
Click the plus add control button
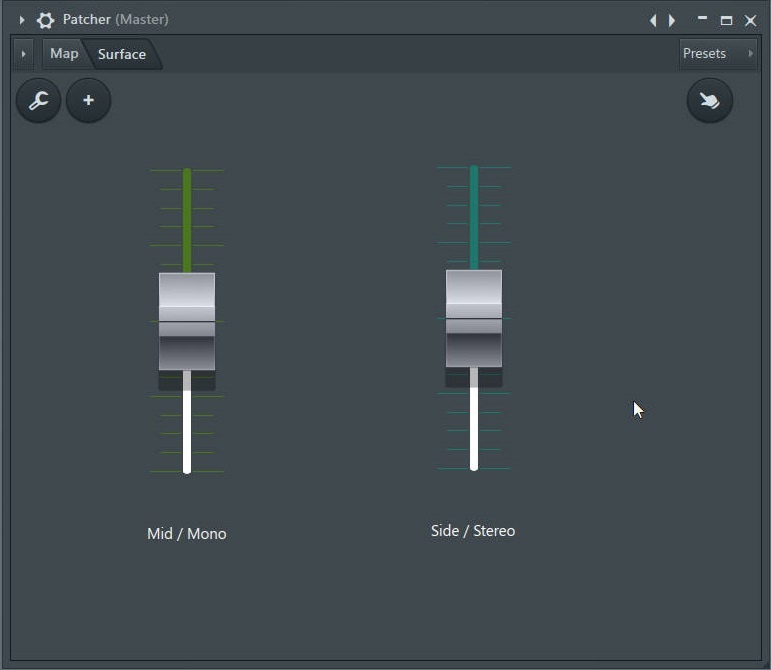[x=89, y=100]
